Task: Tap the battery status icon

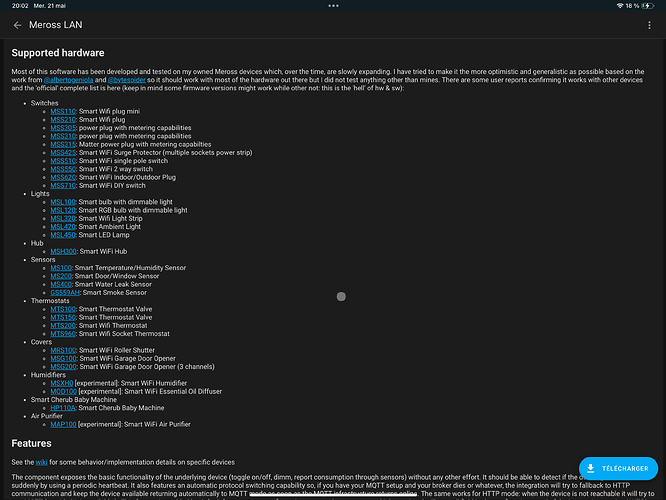Action: [647, 6]
